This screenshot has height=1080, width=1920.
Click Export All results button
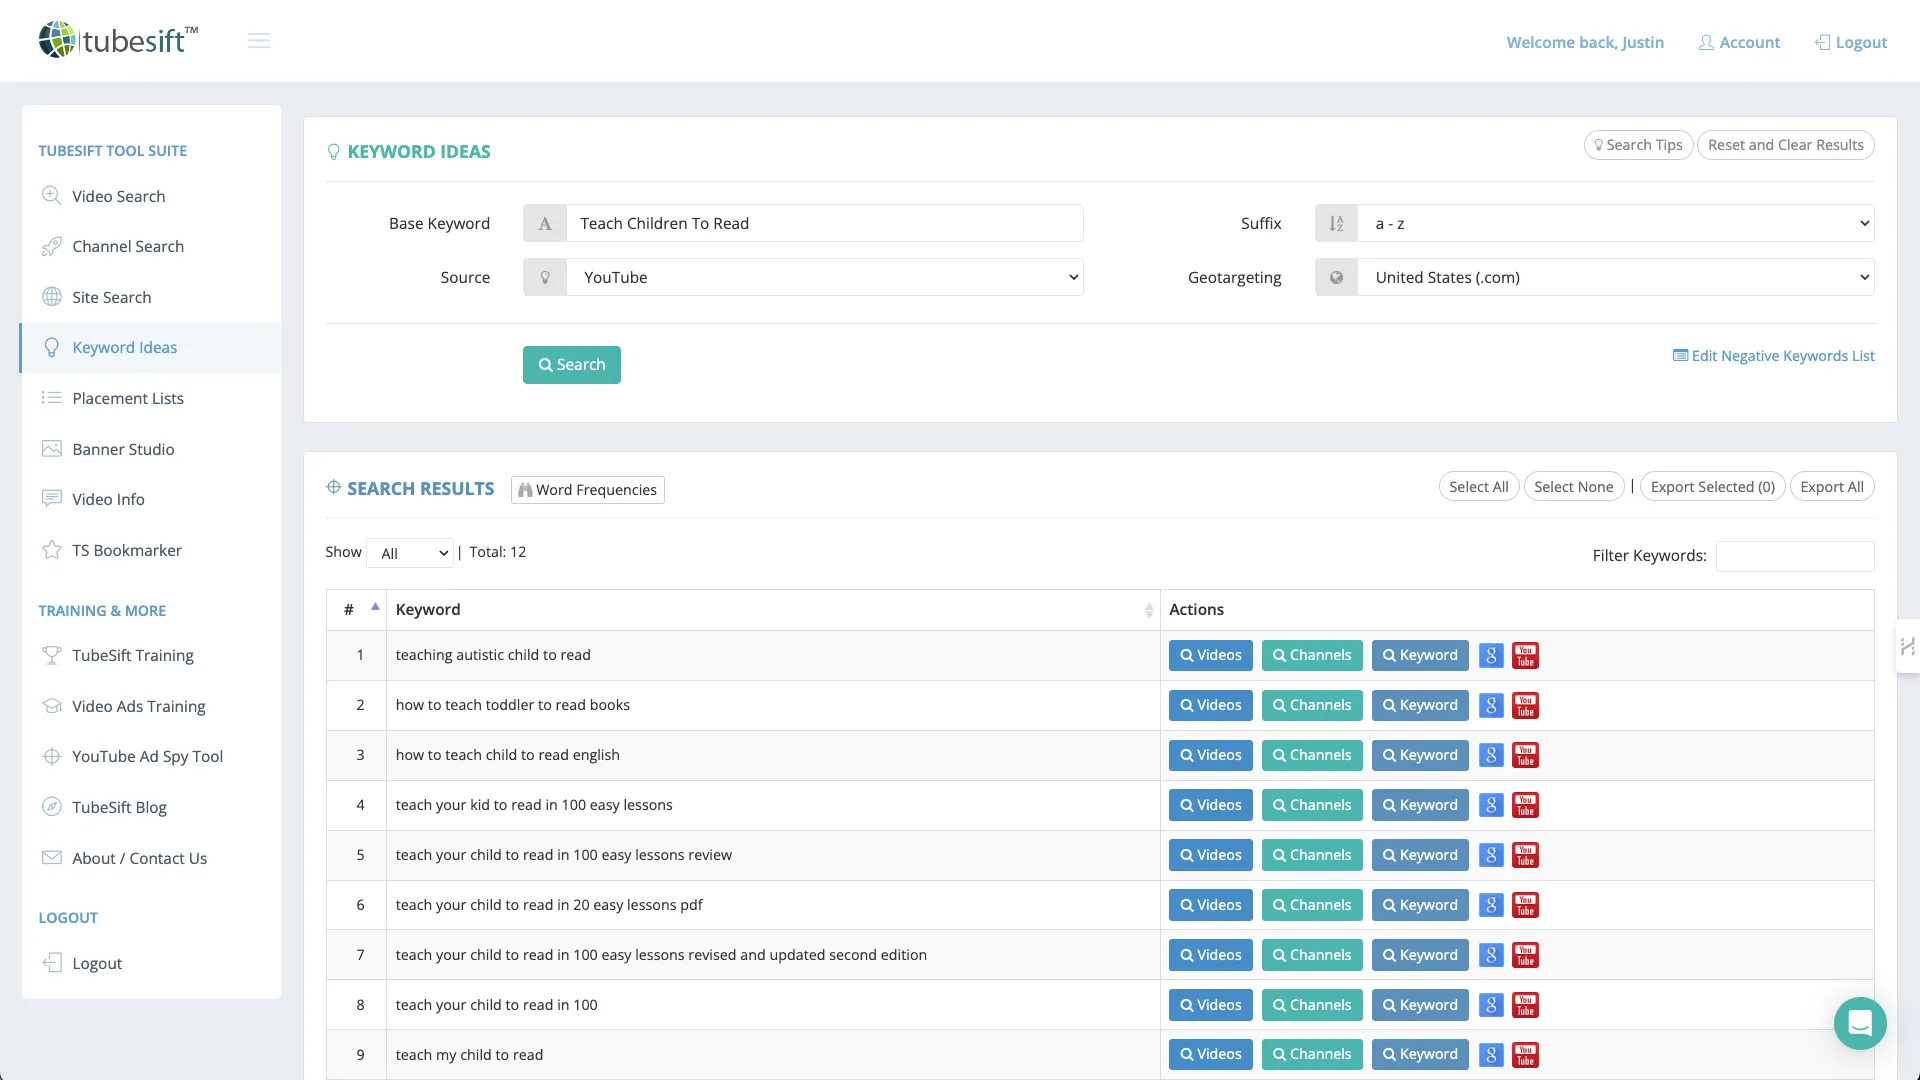[1832, 487]
